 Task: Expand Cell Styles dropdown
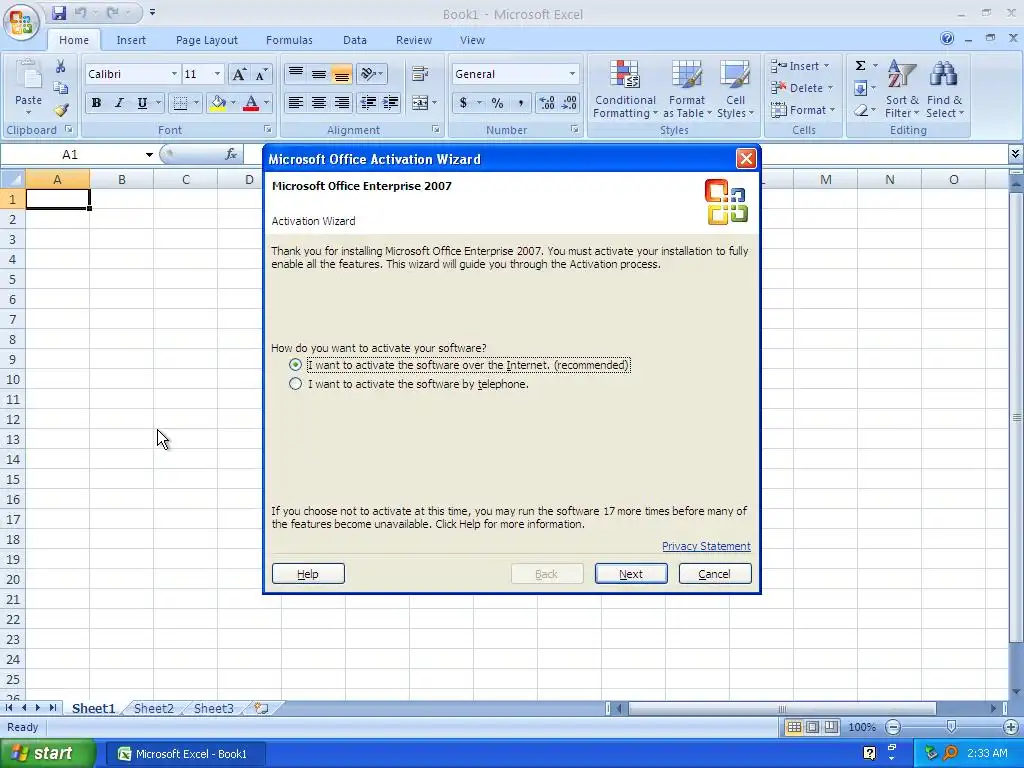[x=735, y=89]
